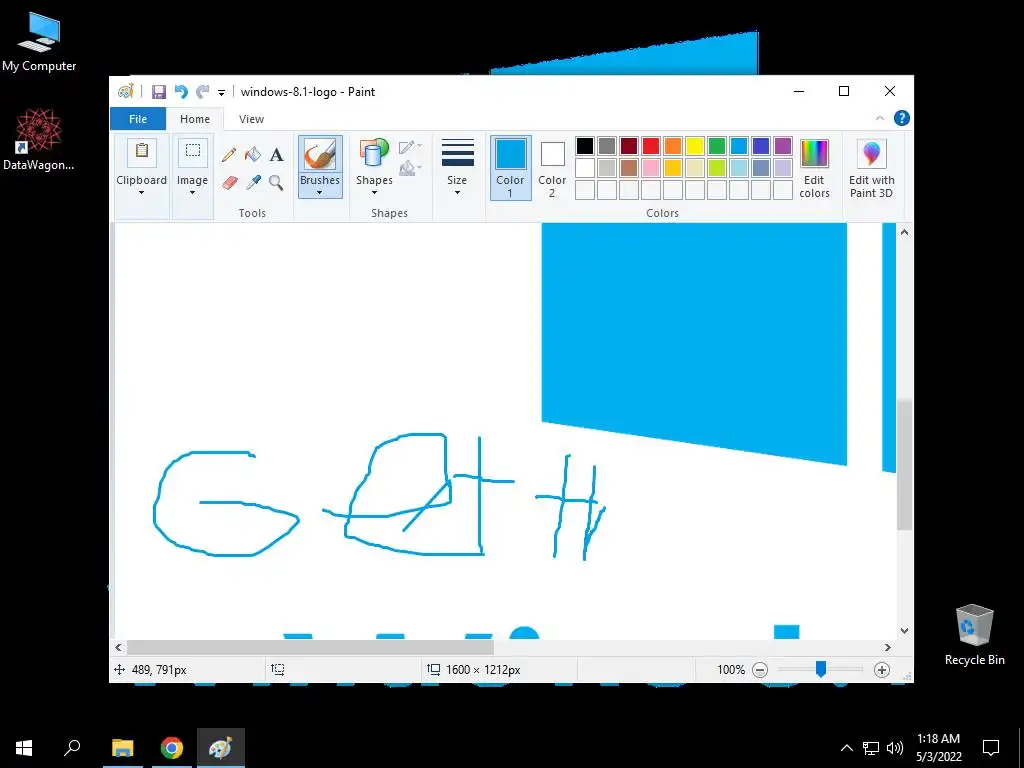Image resolution: width=1024 pixels, height=768 pixels.
Task: Pick the black color swatch
Action: pos(585,146)
